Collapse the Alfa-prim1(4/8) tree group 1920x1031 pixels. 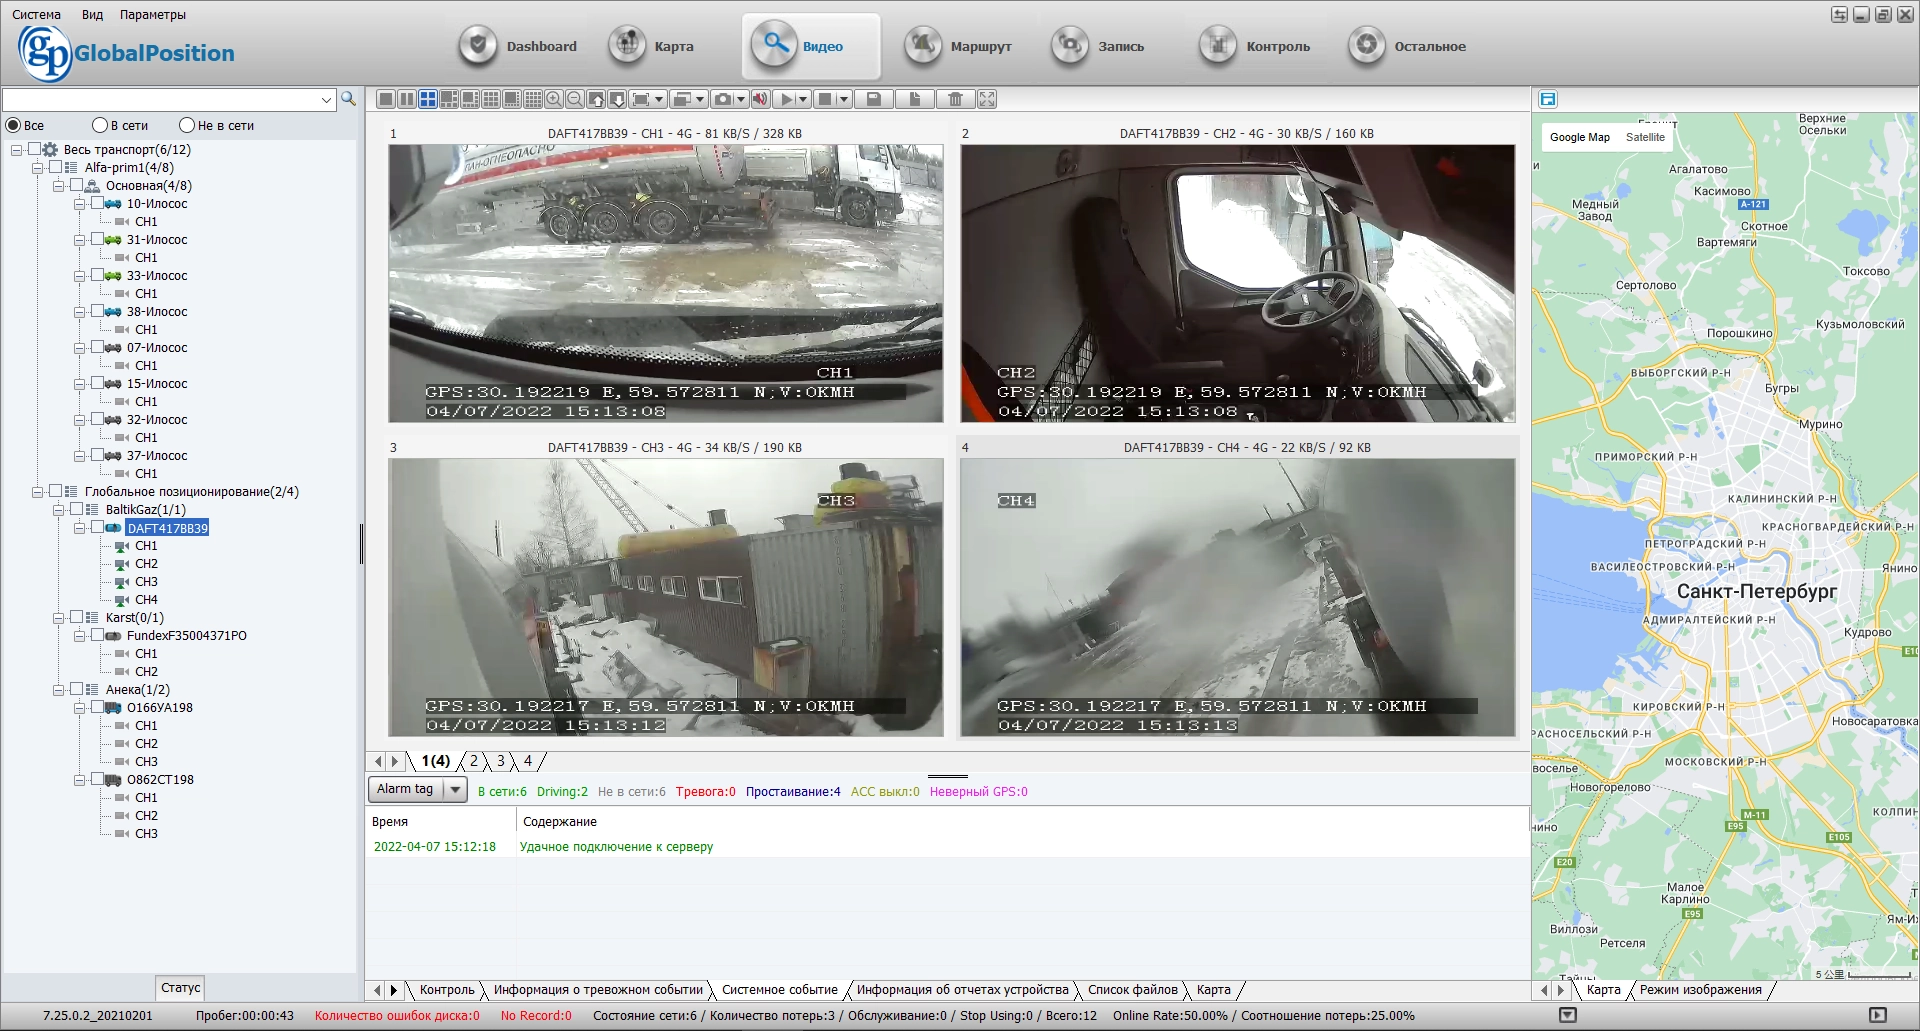click(38, 168)
